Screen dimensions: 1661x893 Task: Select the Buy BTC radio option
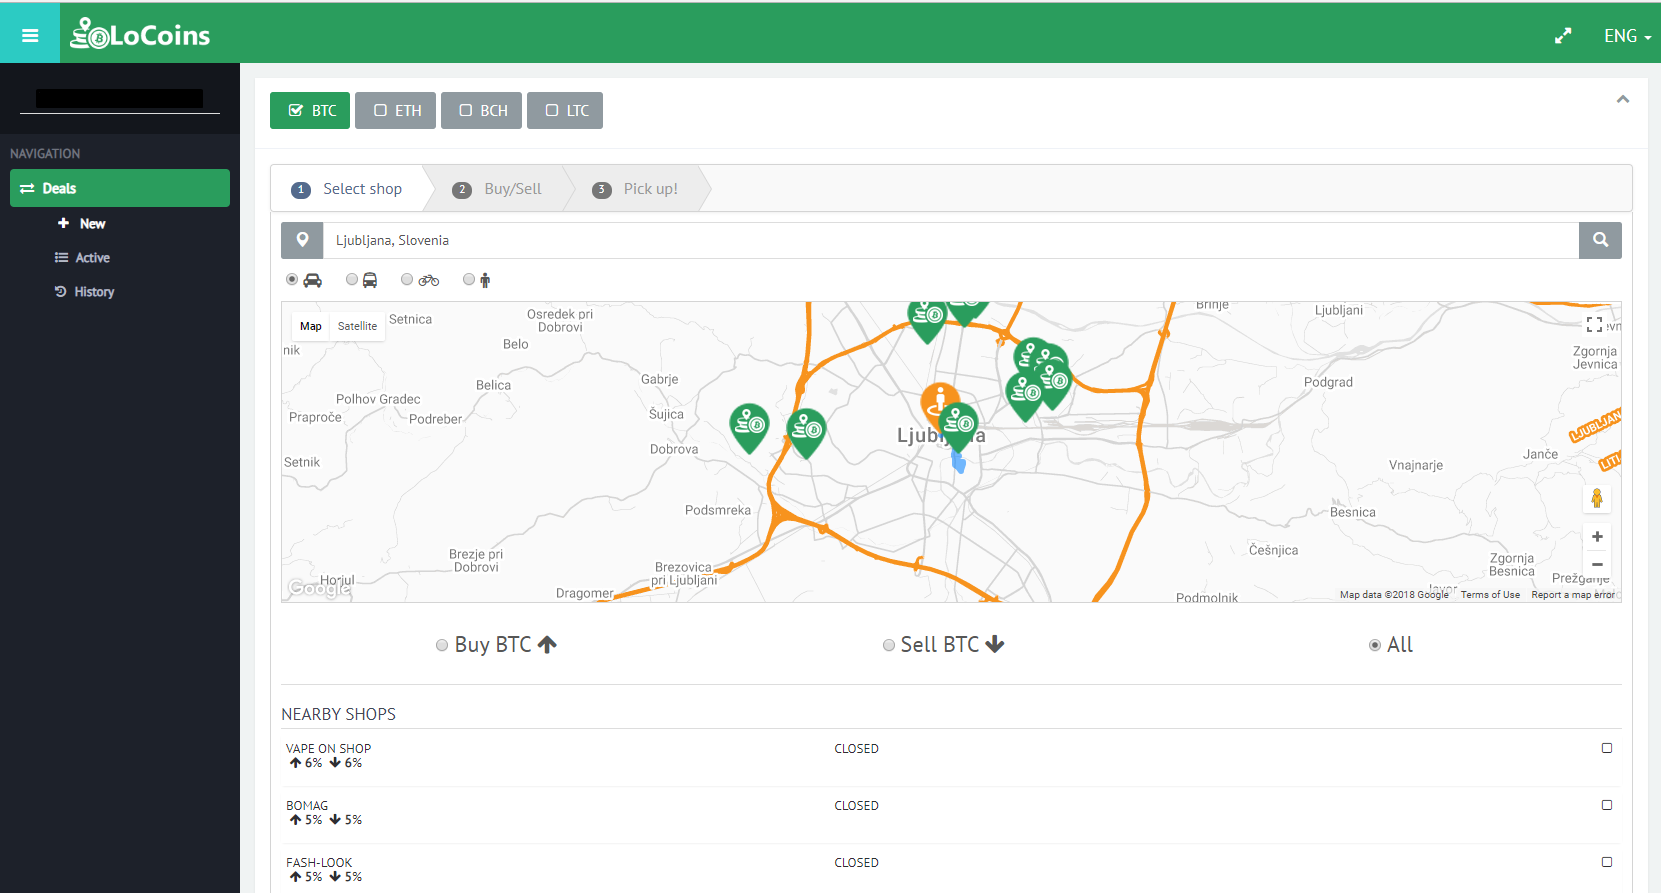pos(442,646)
